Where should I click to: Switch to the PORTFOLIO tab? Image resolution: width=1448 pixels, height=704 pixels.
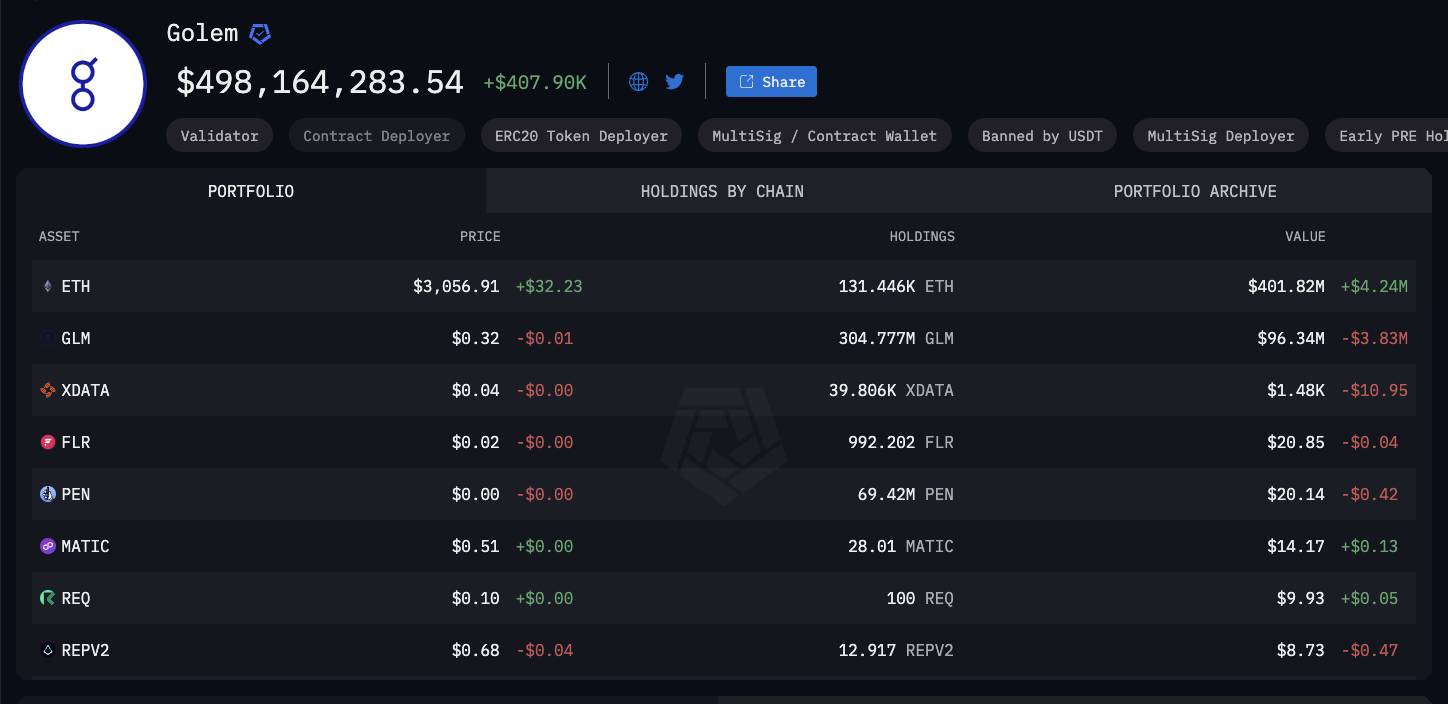[x=251, y=191]
